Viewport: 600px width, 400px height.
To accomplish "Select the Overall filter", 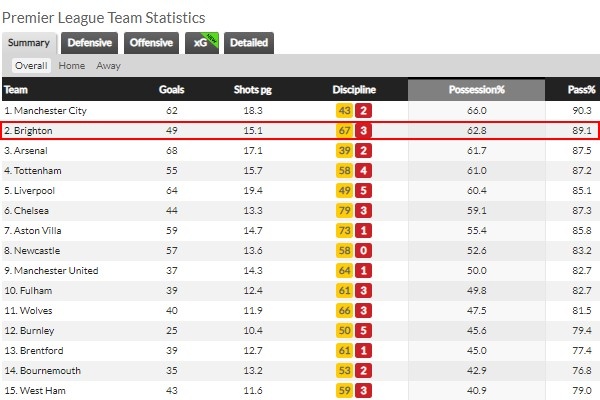I will (x=31, y=66).
